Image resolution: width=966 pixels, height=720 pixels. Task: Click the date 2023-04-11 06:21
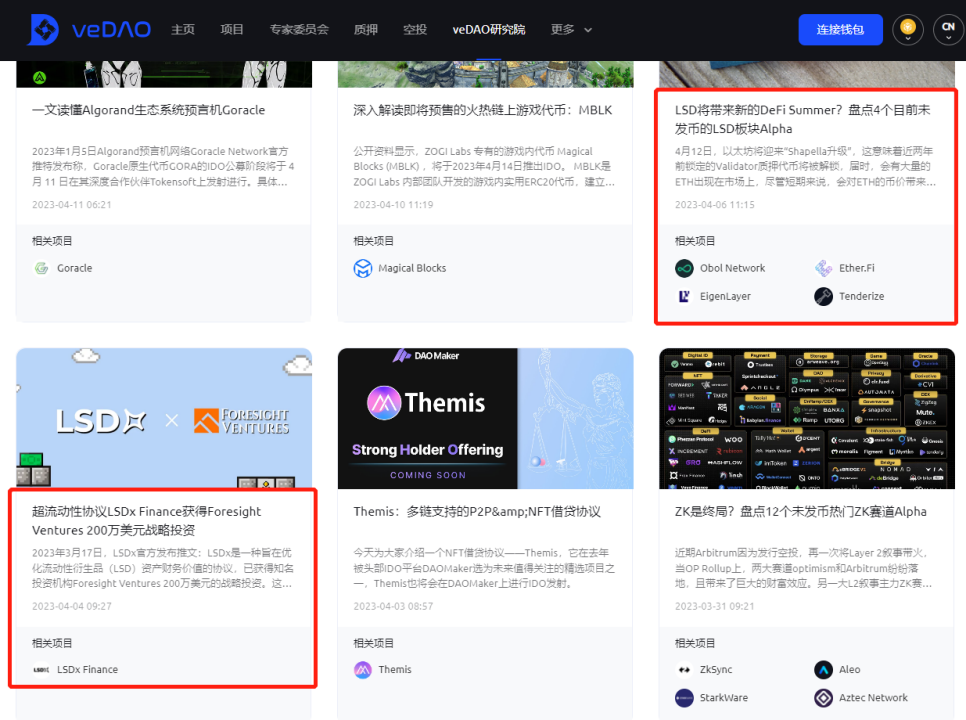[71, 204]
